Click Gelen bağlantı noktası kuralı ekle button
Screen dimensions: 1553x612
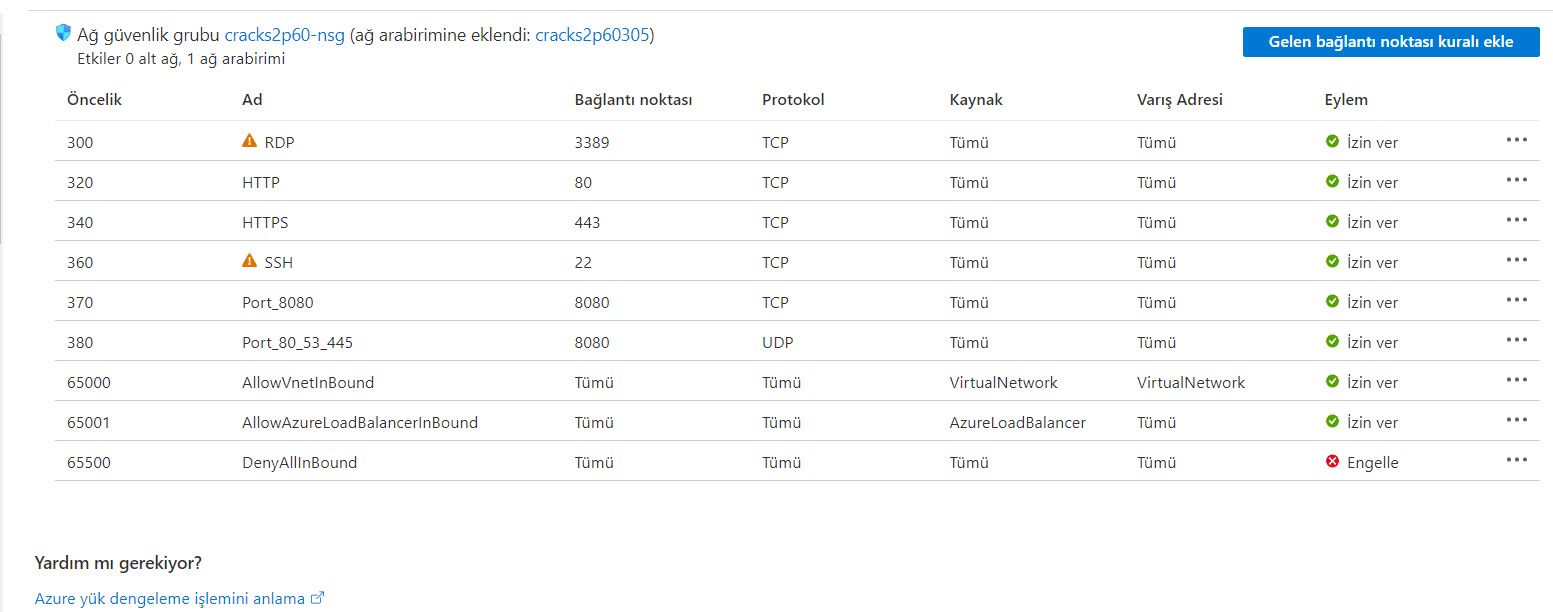pyautogui.click(x=1390, y=42)
